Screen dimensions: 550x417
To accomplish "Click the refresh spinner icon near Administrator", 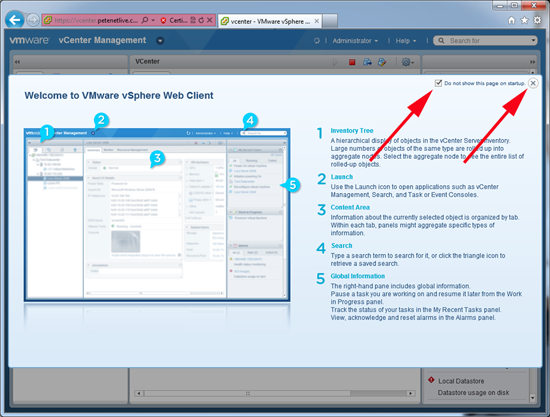I will click(317, 41).
